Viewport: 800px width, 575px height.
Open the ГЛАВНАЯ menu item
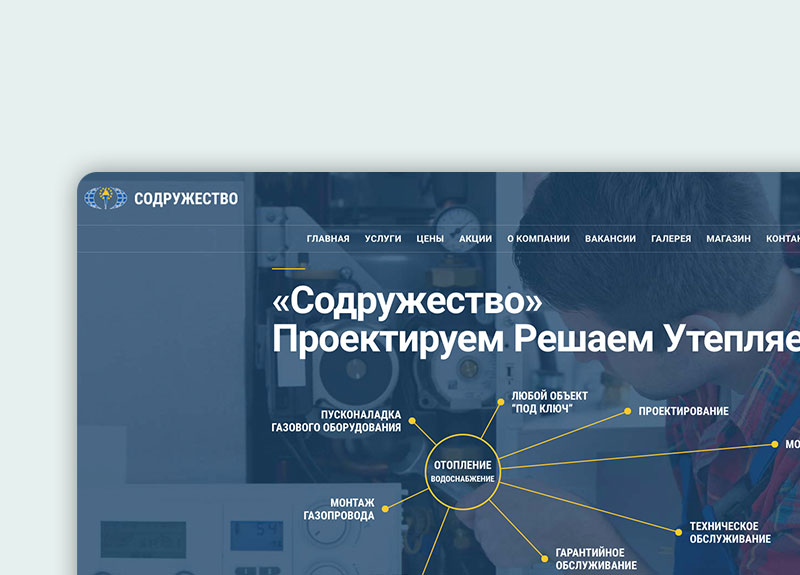click(328, 239)
